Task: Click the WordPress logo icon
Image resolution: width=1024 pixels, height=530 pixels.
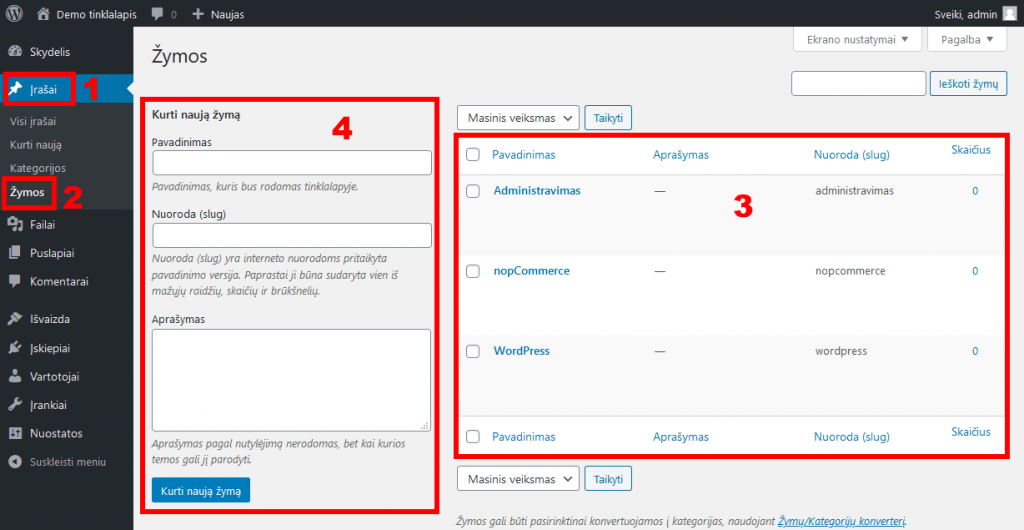Action: pyautogui.click(x=14, y=13)
